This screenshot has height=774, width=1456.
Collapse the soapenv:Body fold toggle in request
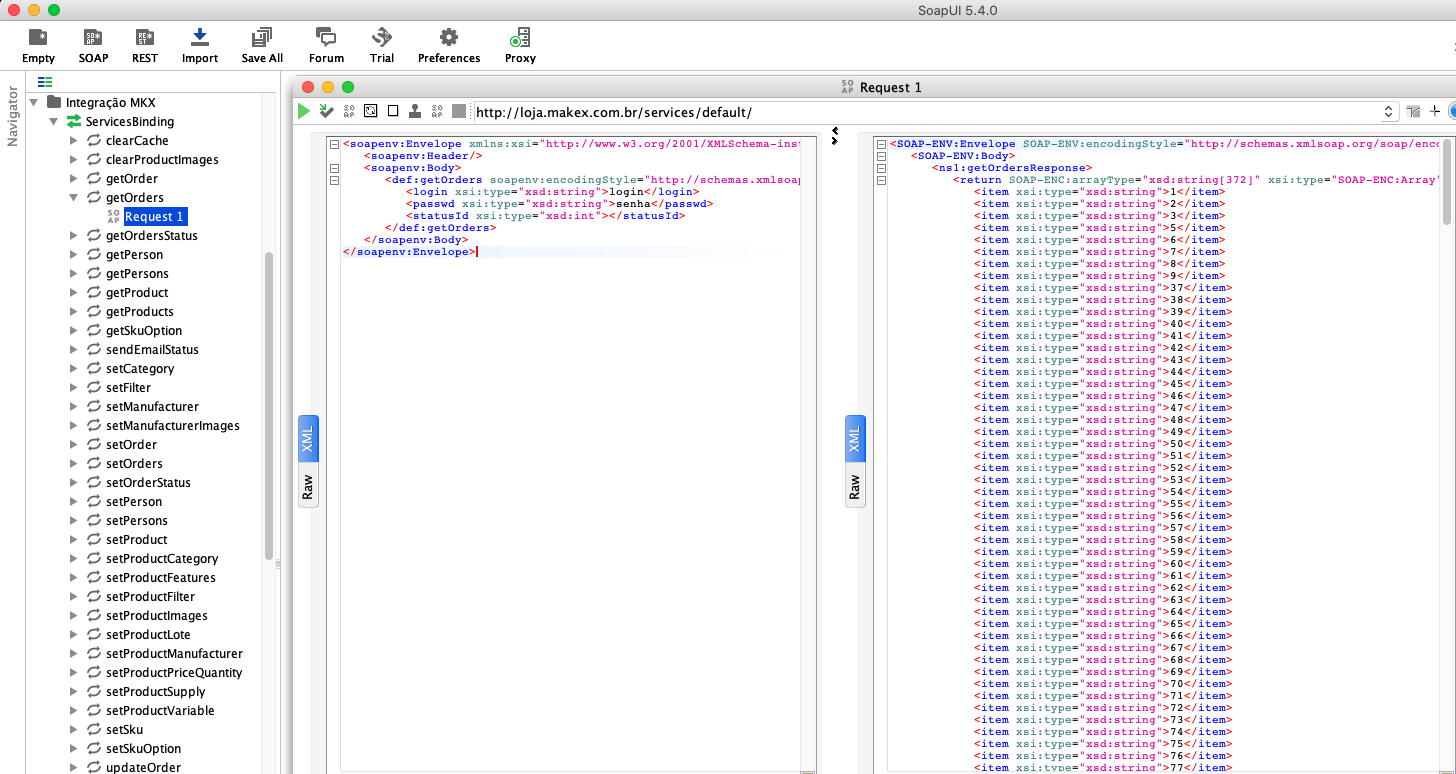333,168
